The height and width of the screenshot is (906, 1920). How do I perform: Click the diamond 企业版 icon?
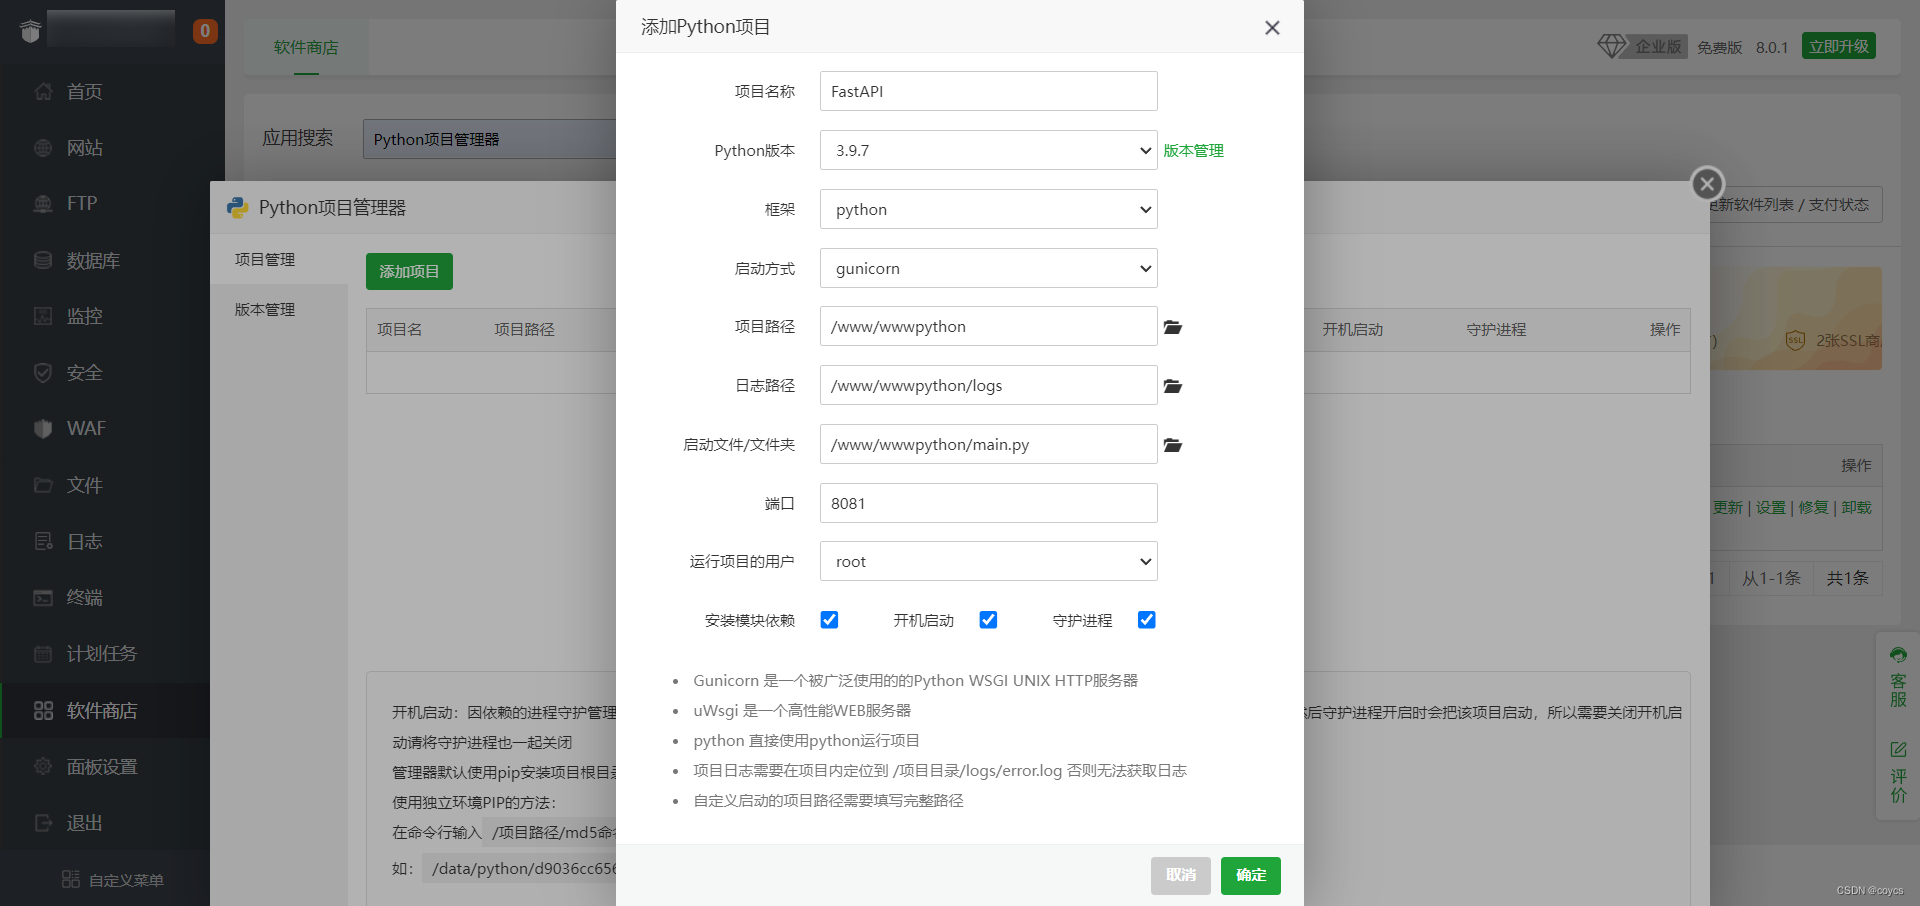click(1612, 46)
